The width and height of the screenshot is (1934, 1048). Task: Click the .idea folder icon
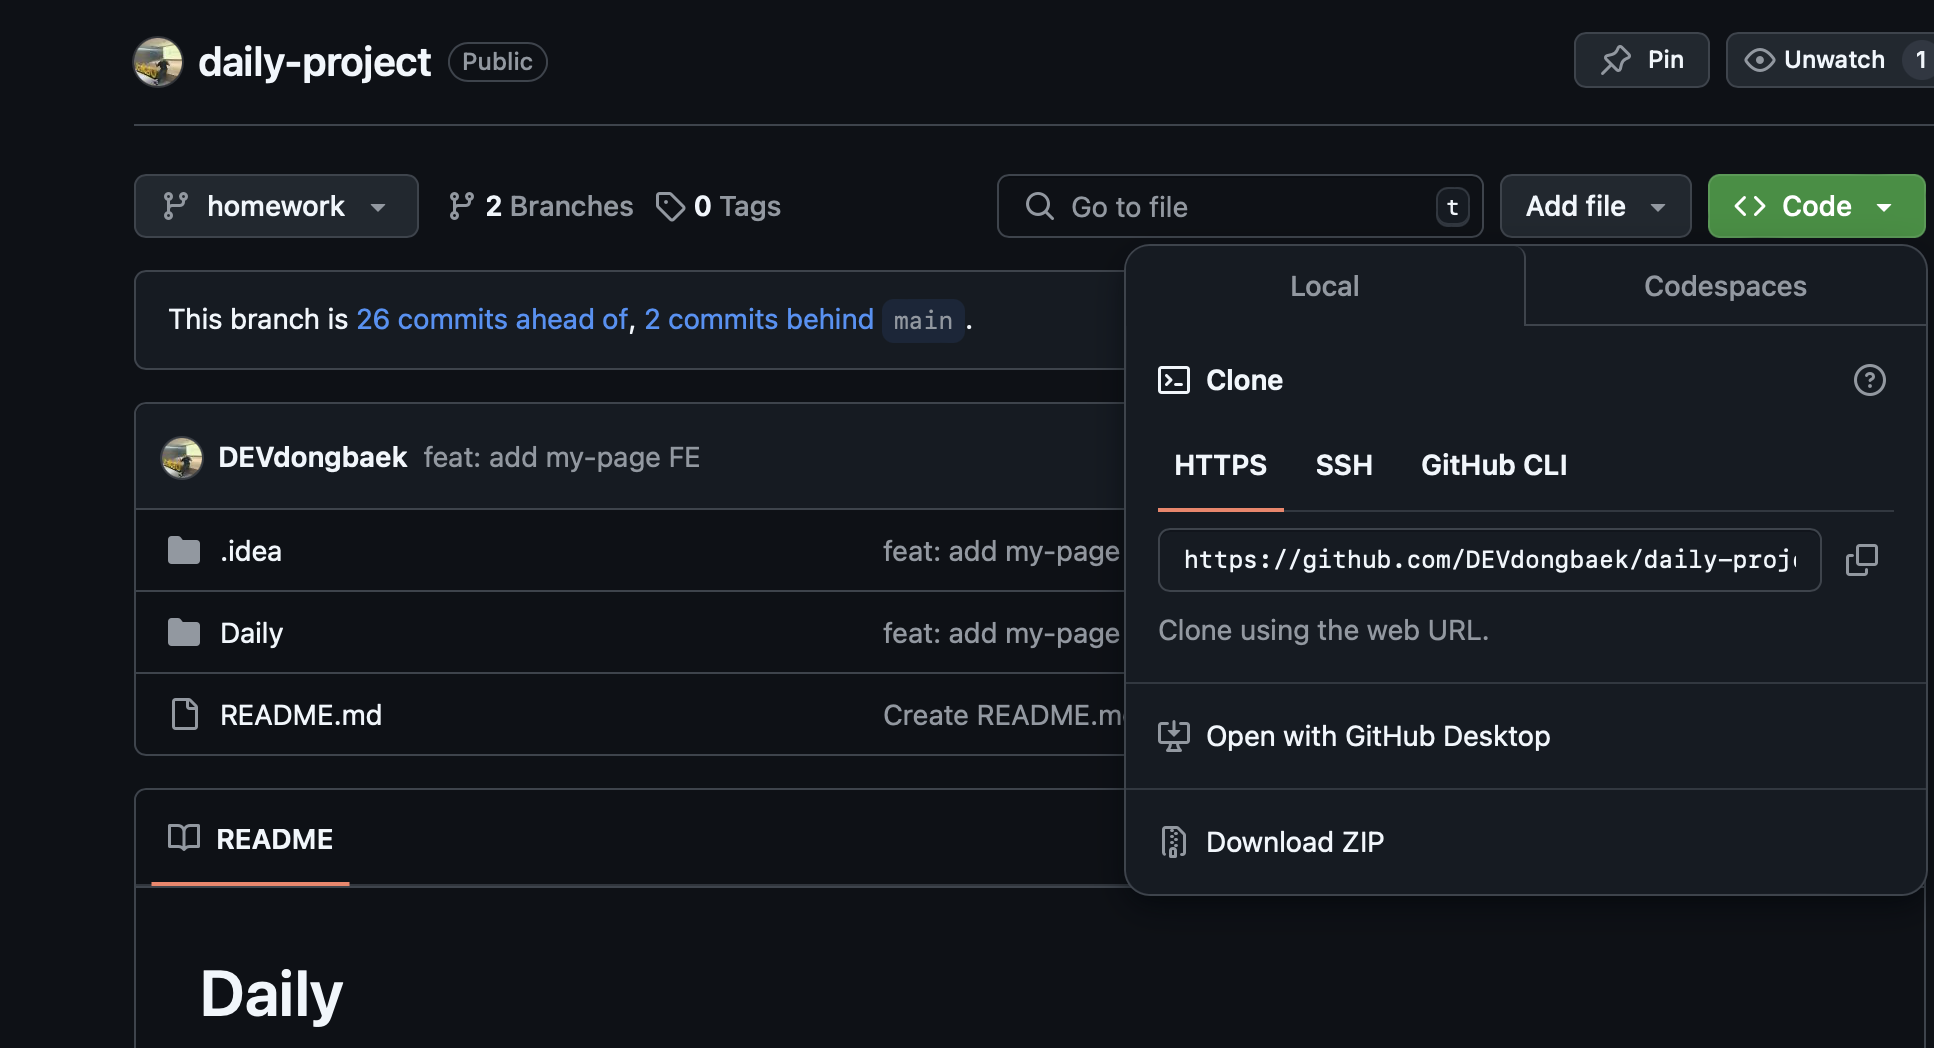click(x=184, y=550)
